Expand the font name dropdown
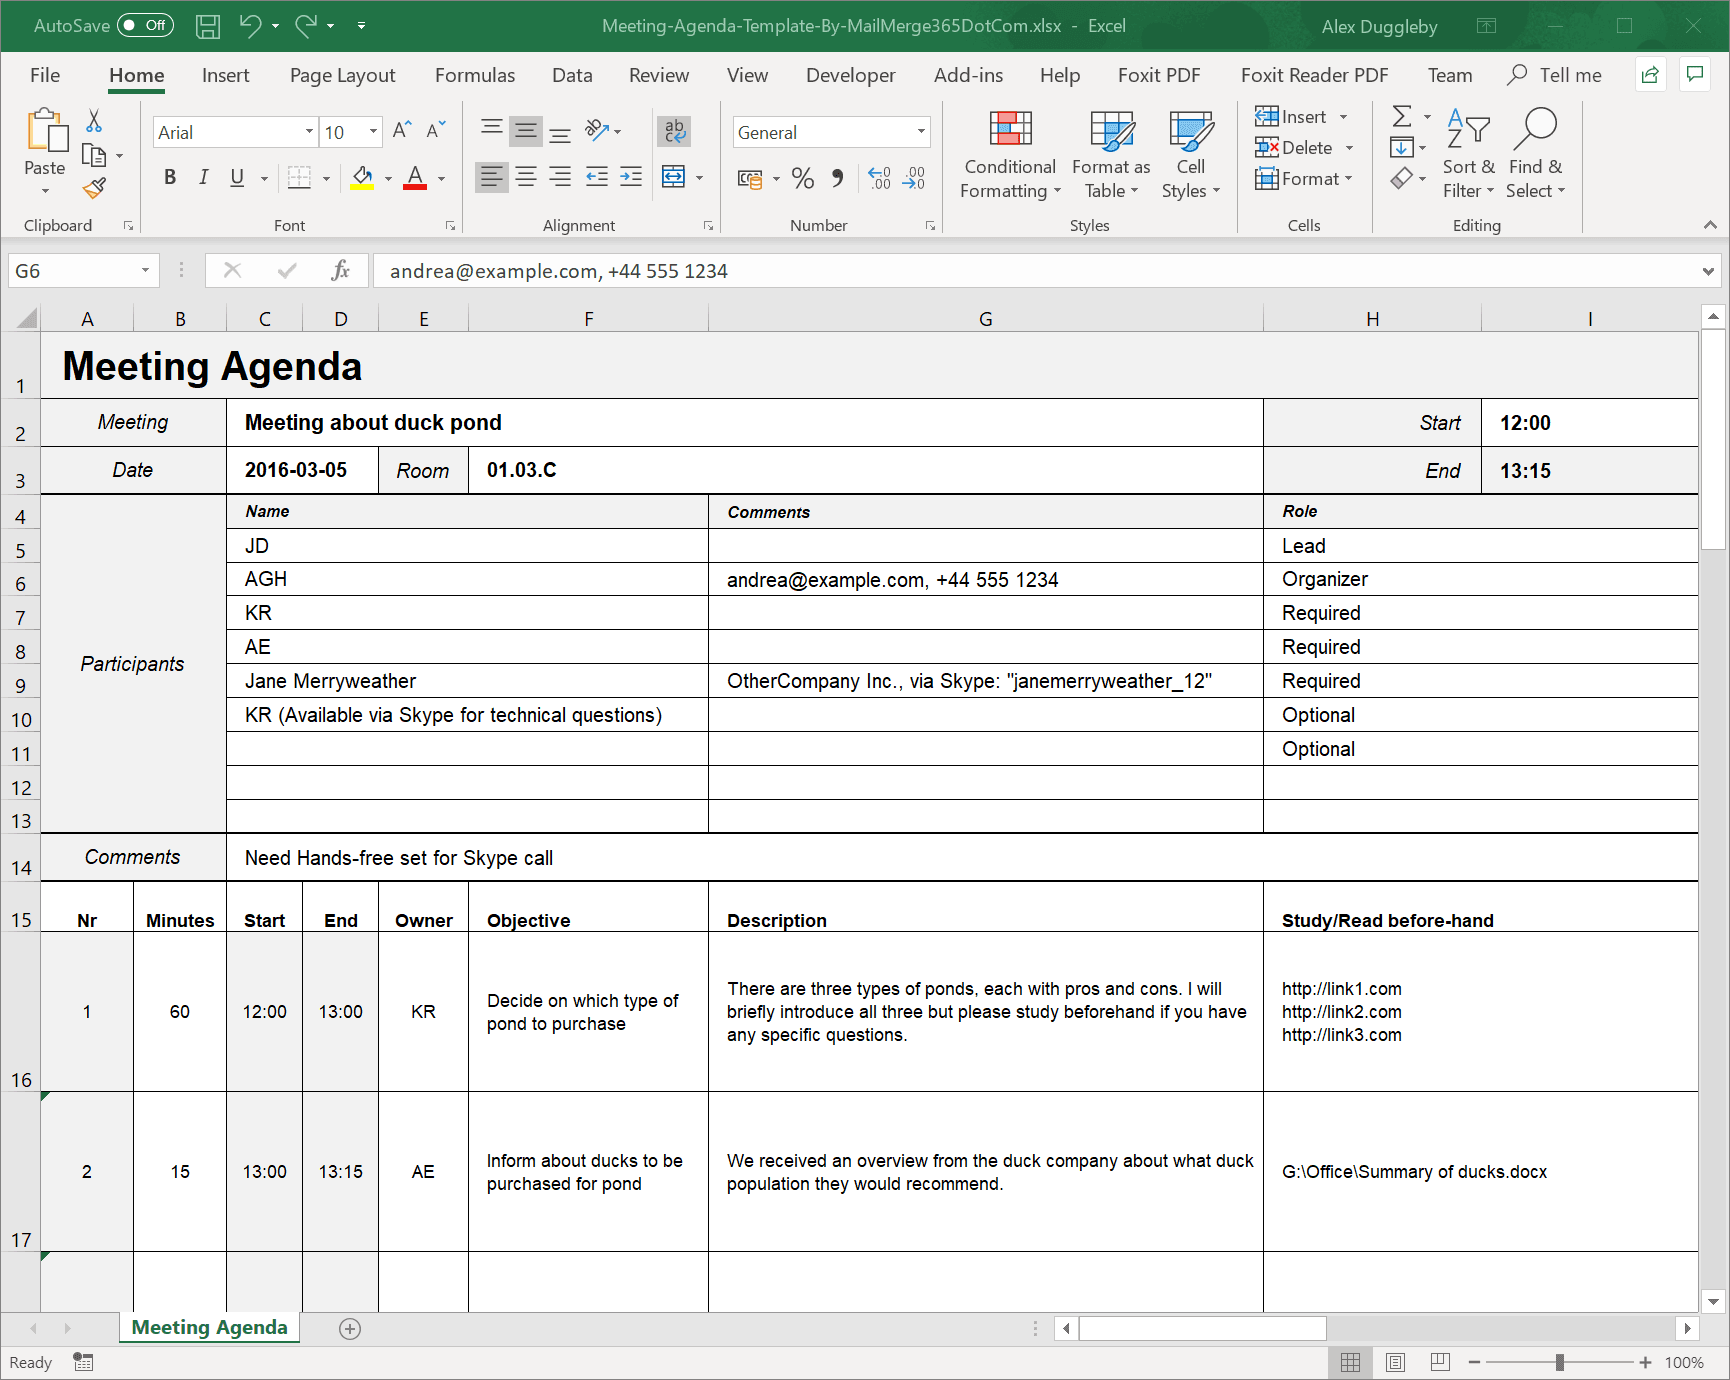The image size is (1730, 1380). pyautogui.click(x=309, y=132)
